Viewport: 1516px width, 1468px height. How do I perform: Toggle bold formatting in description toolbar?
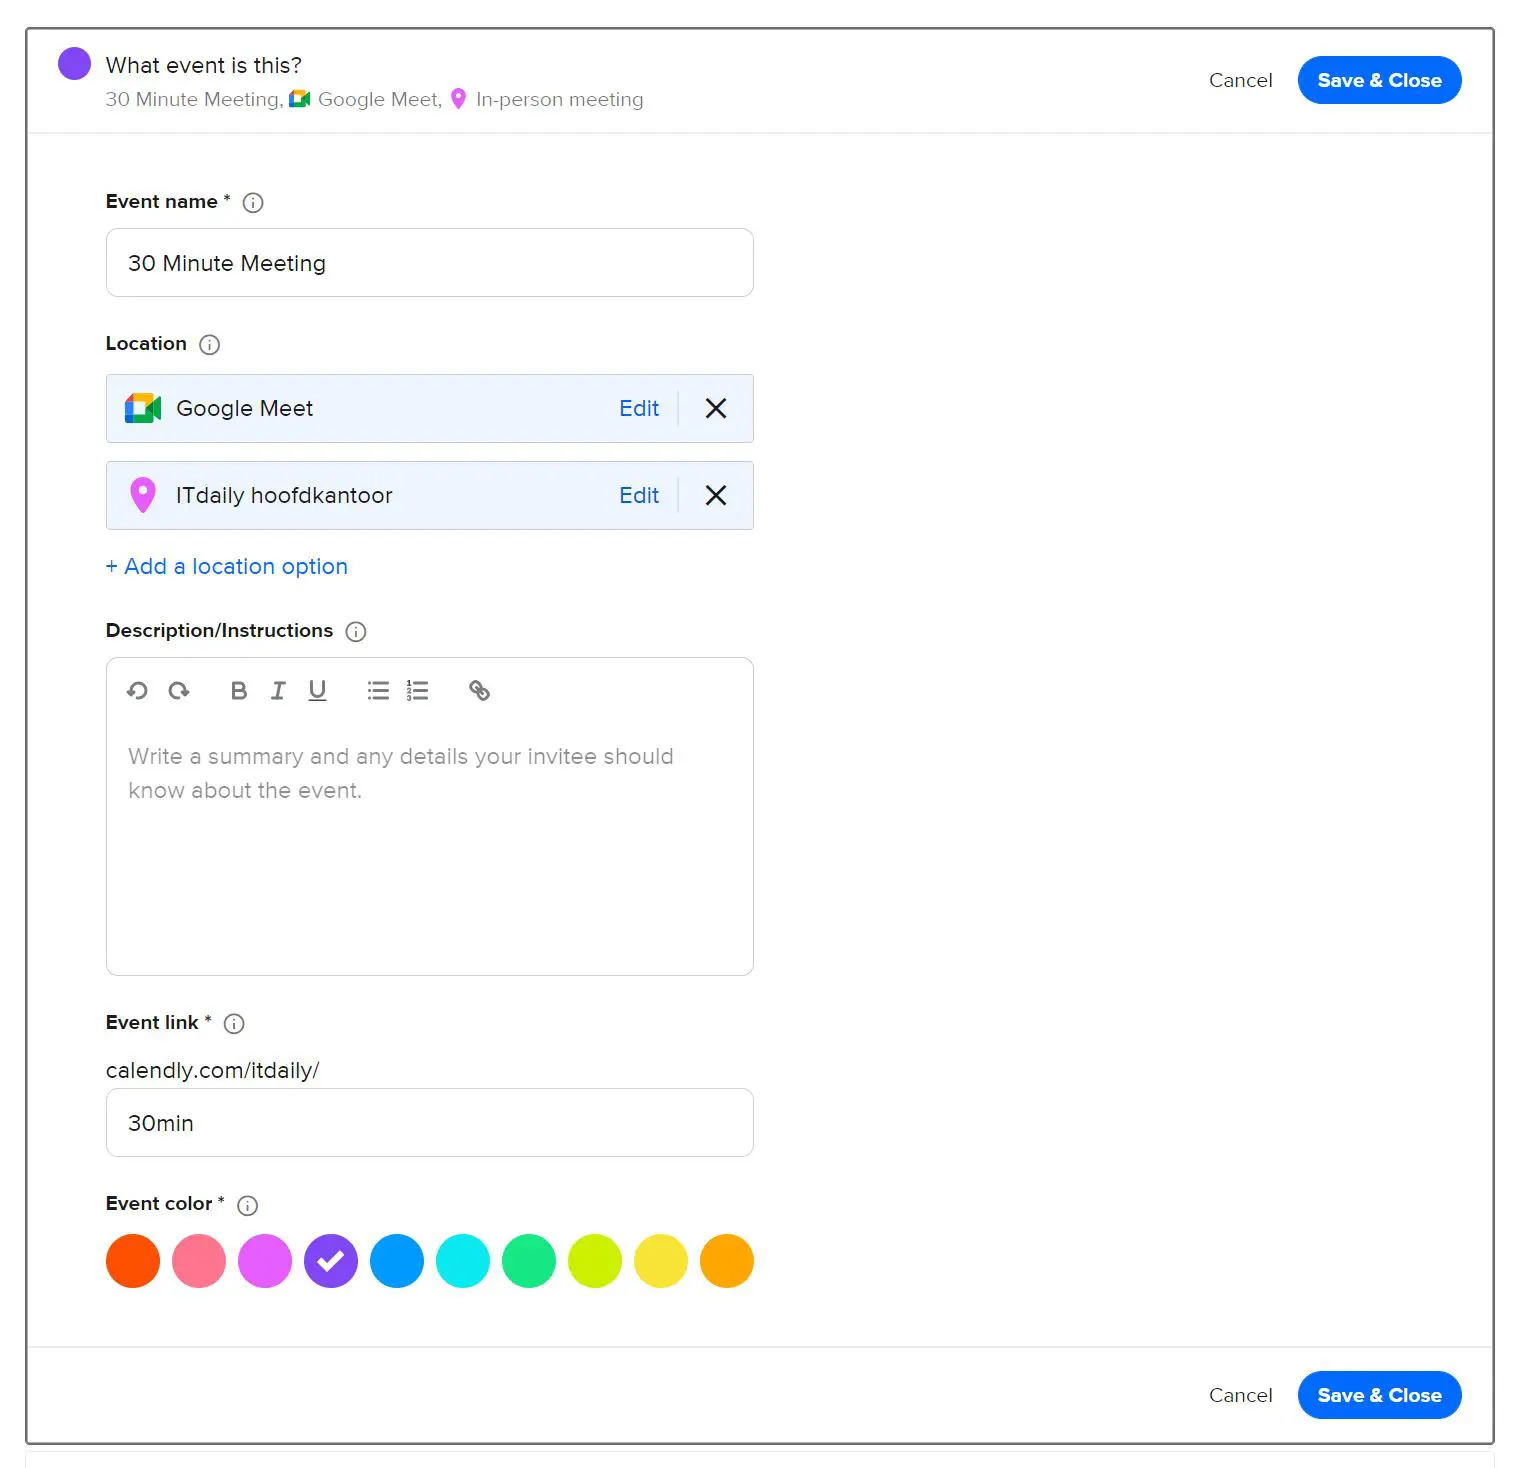coord(239,690)
